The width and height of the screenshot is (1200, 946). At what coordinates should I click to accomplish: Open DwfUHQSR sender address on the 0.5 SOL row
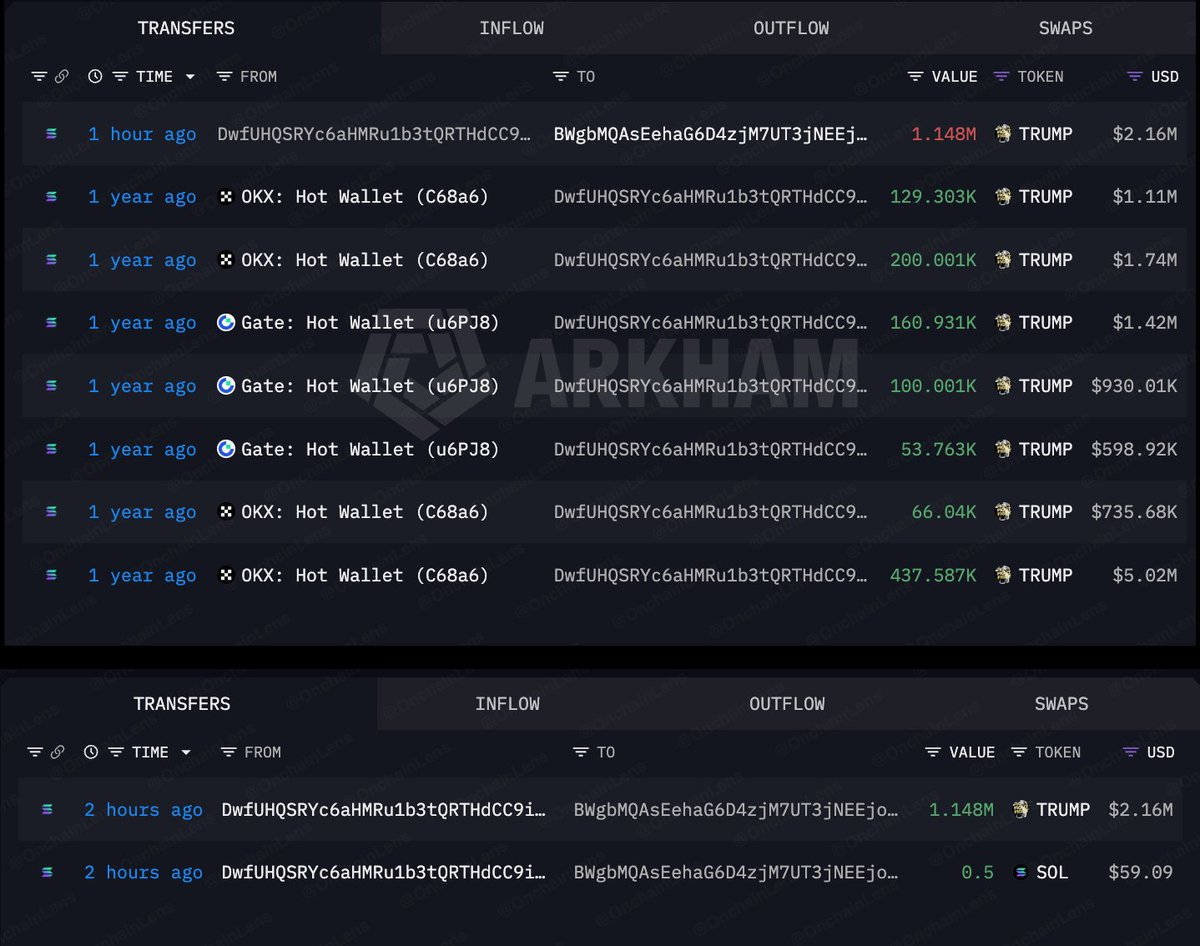click(384, 873)
